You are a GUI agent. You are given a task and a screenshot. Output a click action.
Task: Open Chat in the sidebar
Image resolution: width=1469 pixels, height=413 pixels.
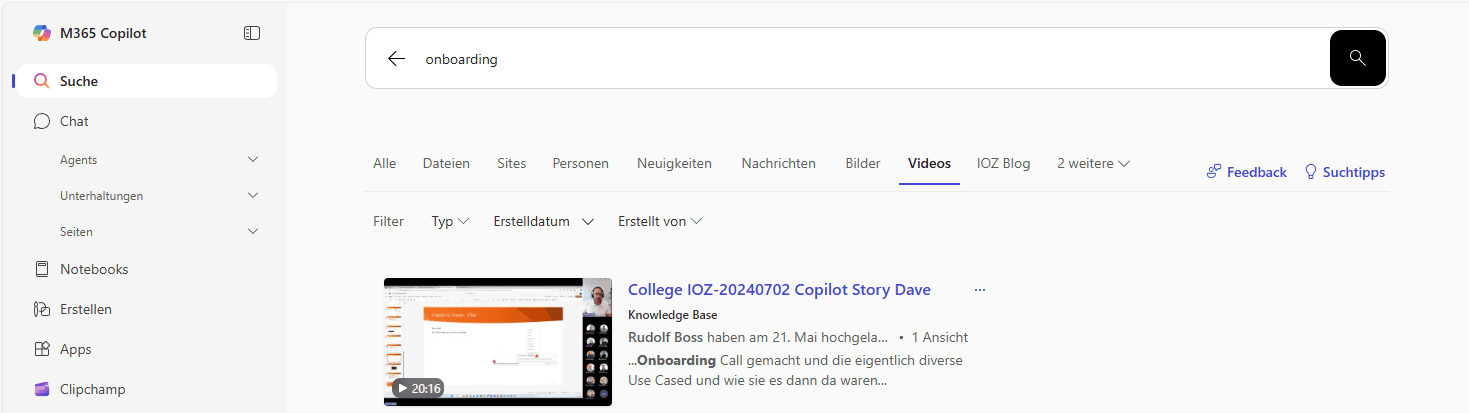(74, 121)
